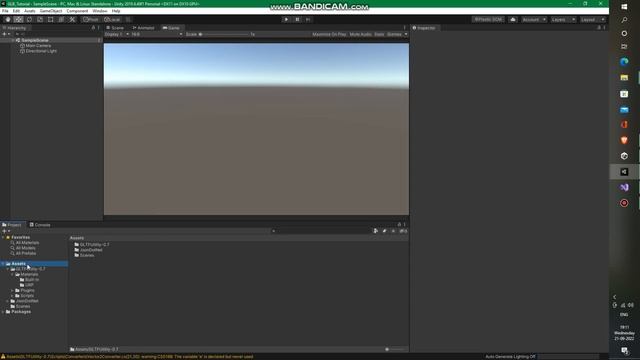Select Directional Light in Hierarchy
Screen dimensions: 640x360
(41, 51)
